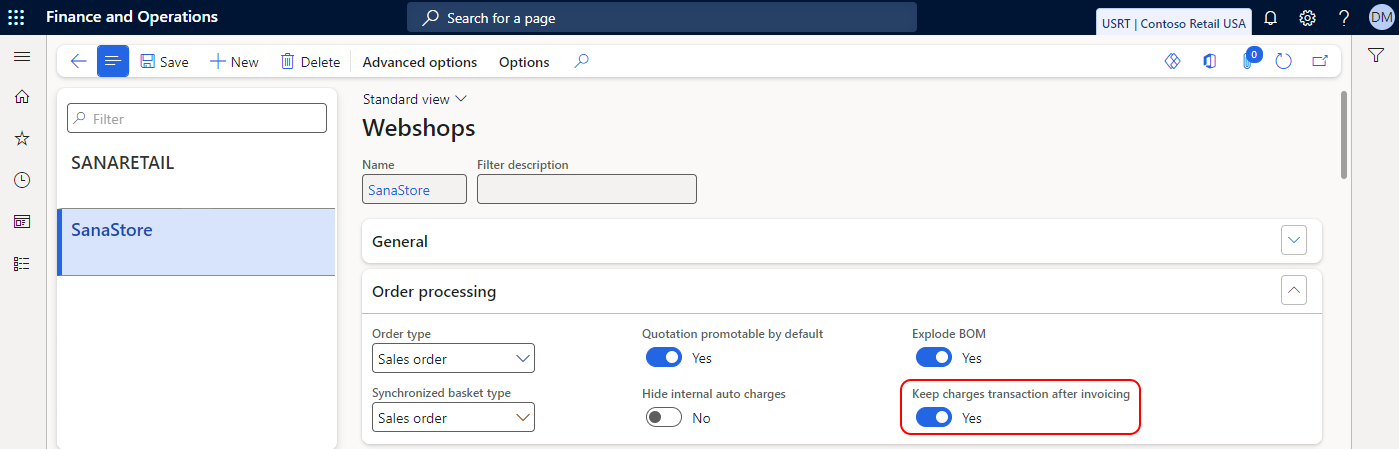Open the app launcher waffle menu
1399x449 pixels.
coord(16,17)
